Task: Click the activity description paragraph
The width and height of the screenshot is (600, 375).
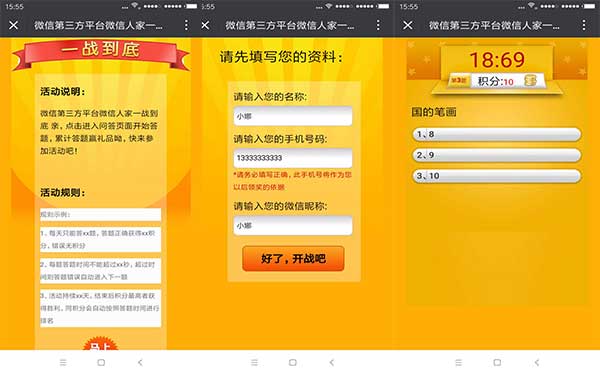Action: (99, 132)
